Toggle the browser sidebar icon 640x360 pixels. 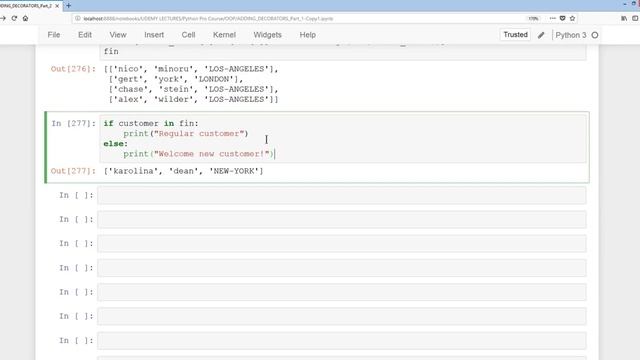tap(635, 18)
